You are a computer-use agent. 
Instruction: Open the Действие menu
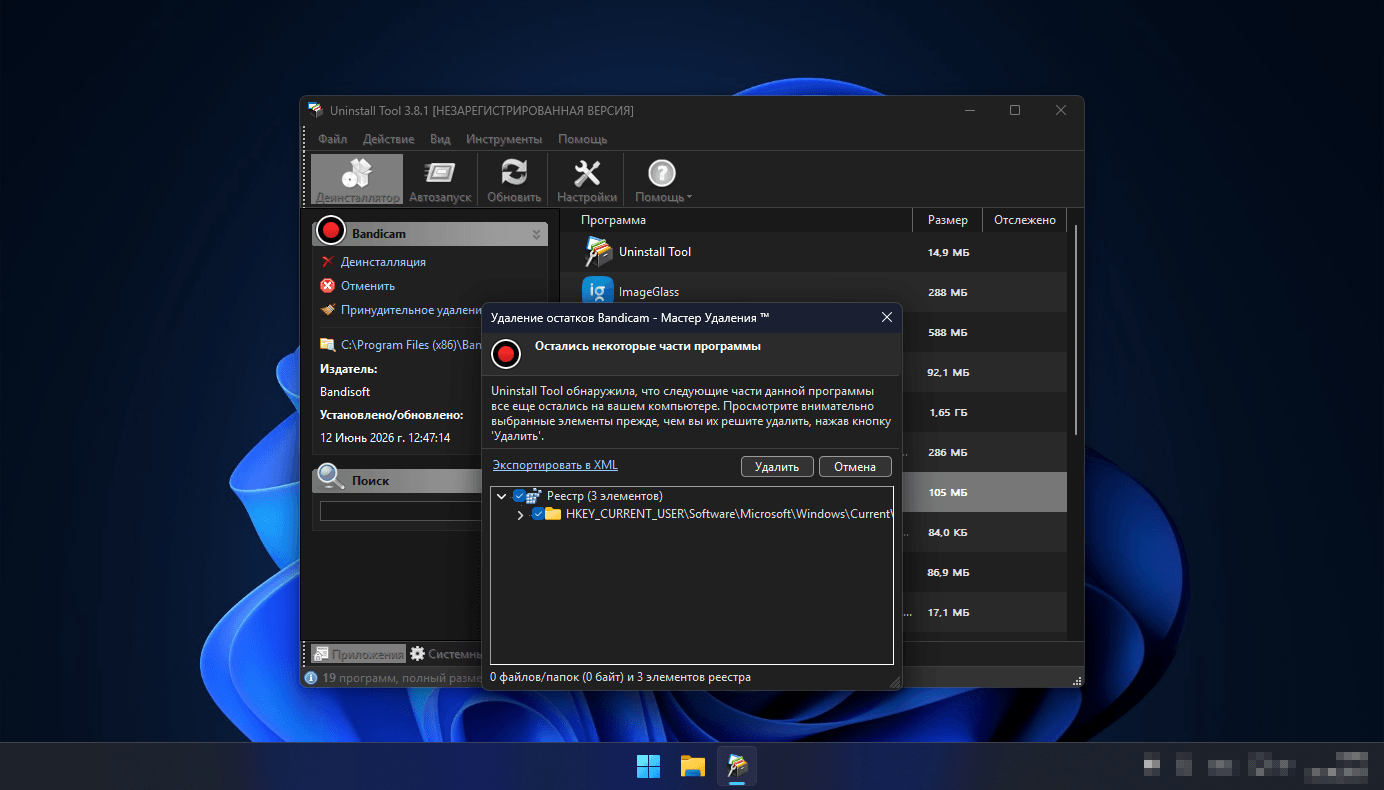389,139
